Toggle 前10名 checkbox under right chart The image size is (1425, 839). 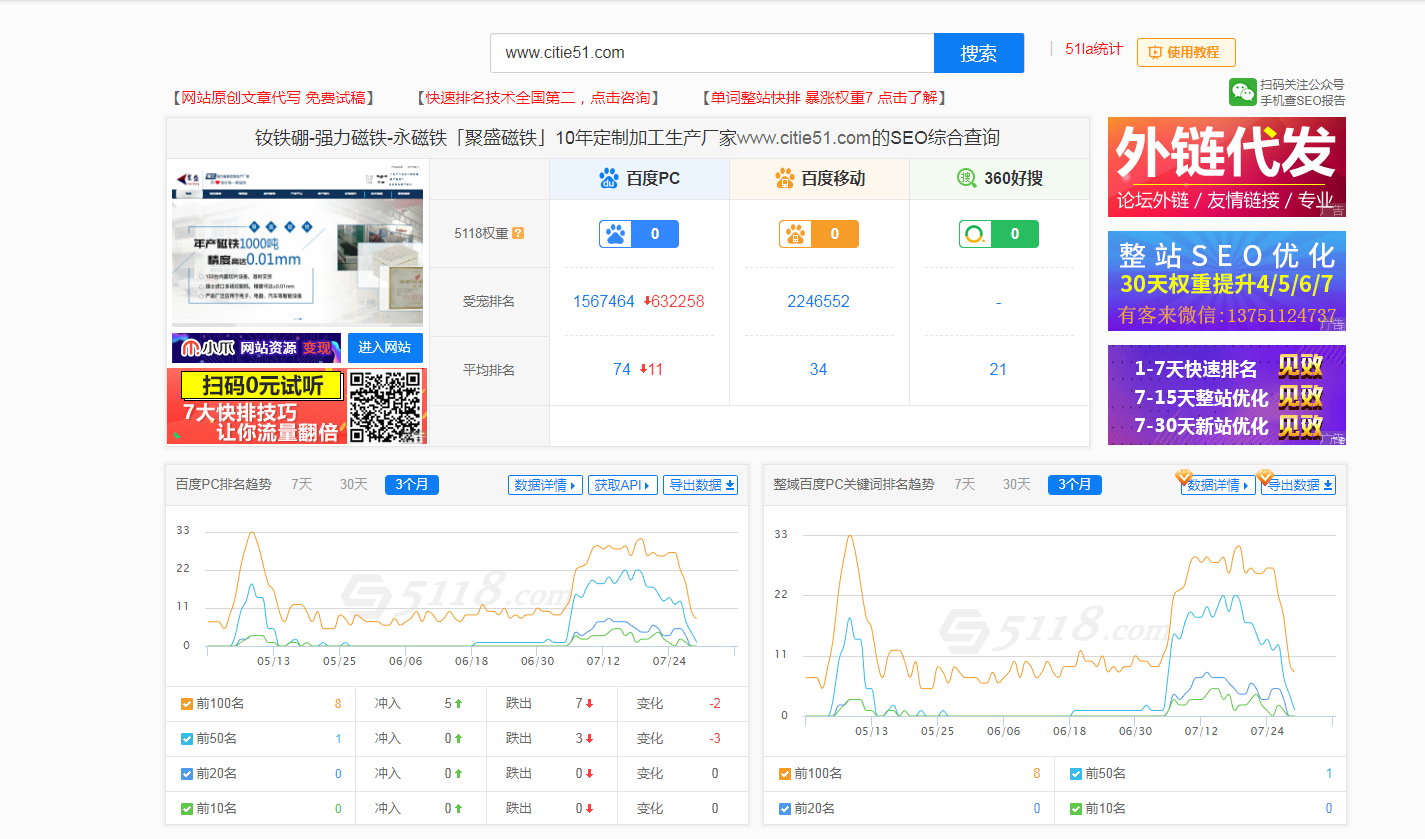point(1076,809)
